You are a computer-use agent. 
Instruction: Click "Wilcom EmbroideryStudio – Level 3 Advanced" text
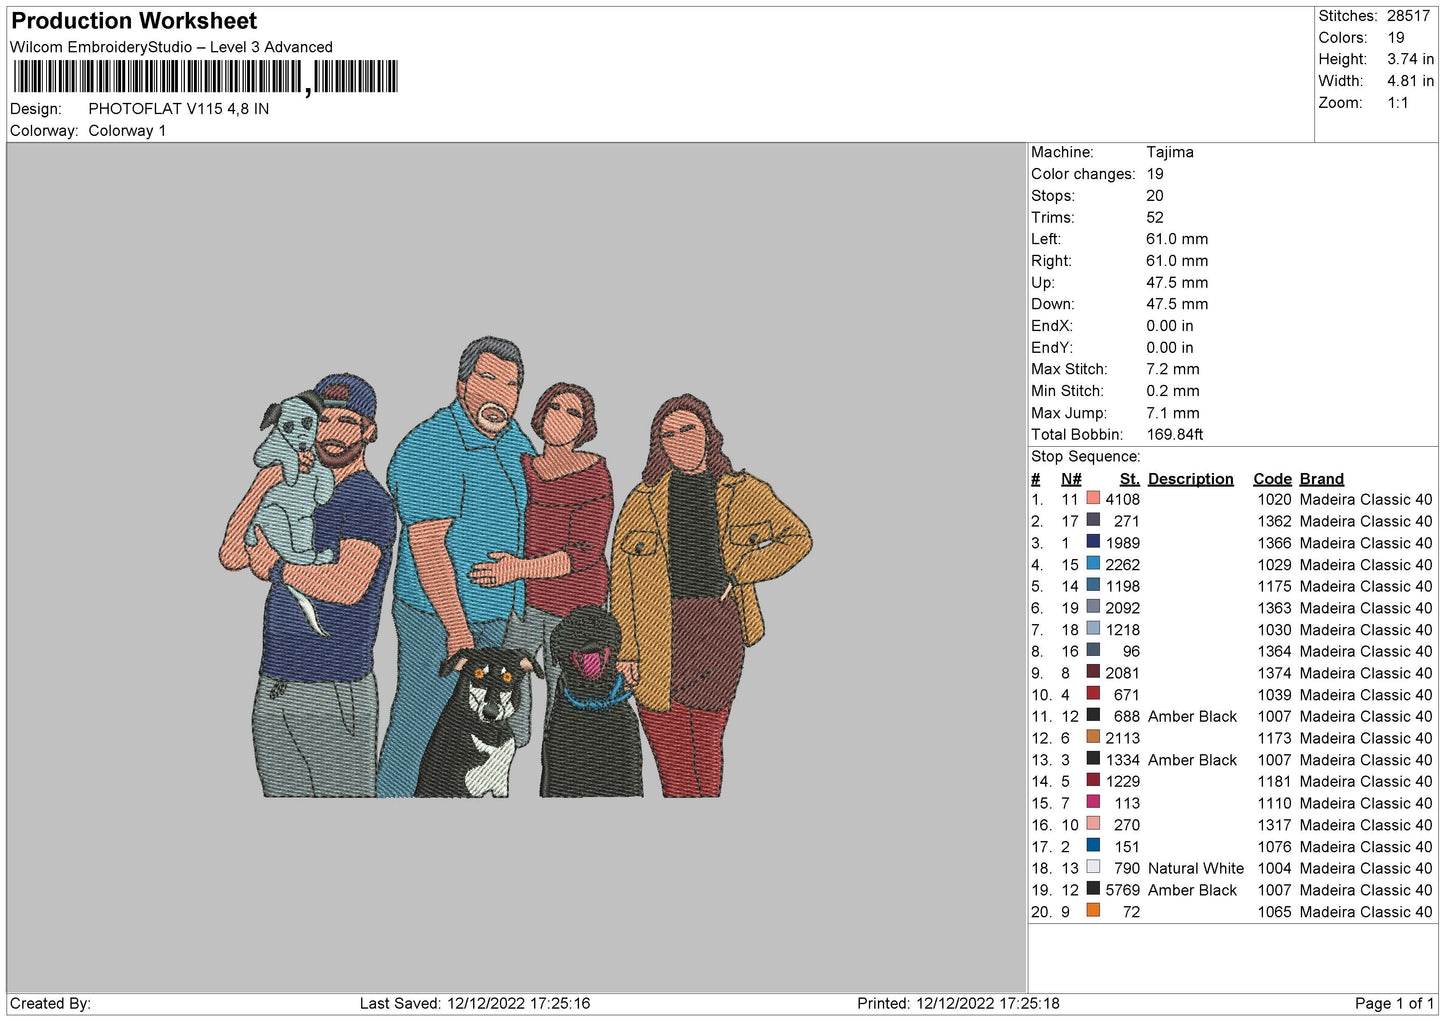tap(171, 47)
